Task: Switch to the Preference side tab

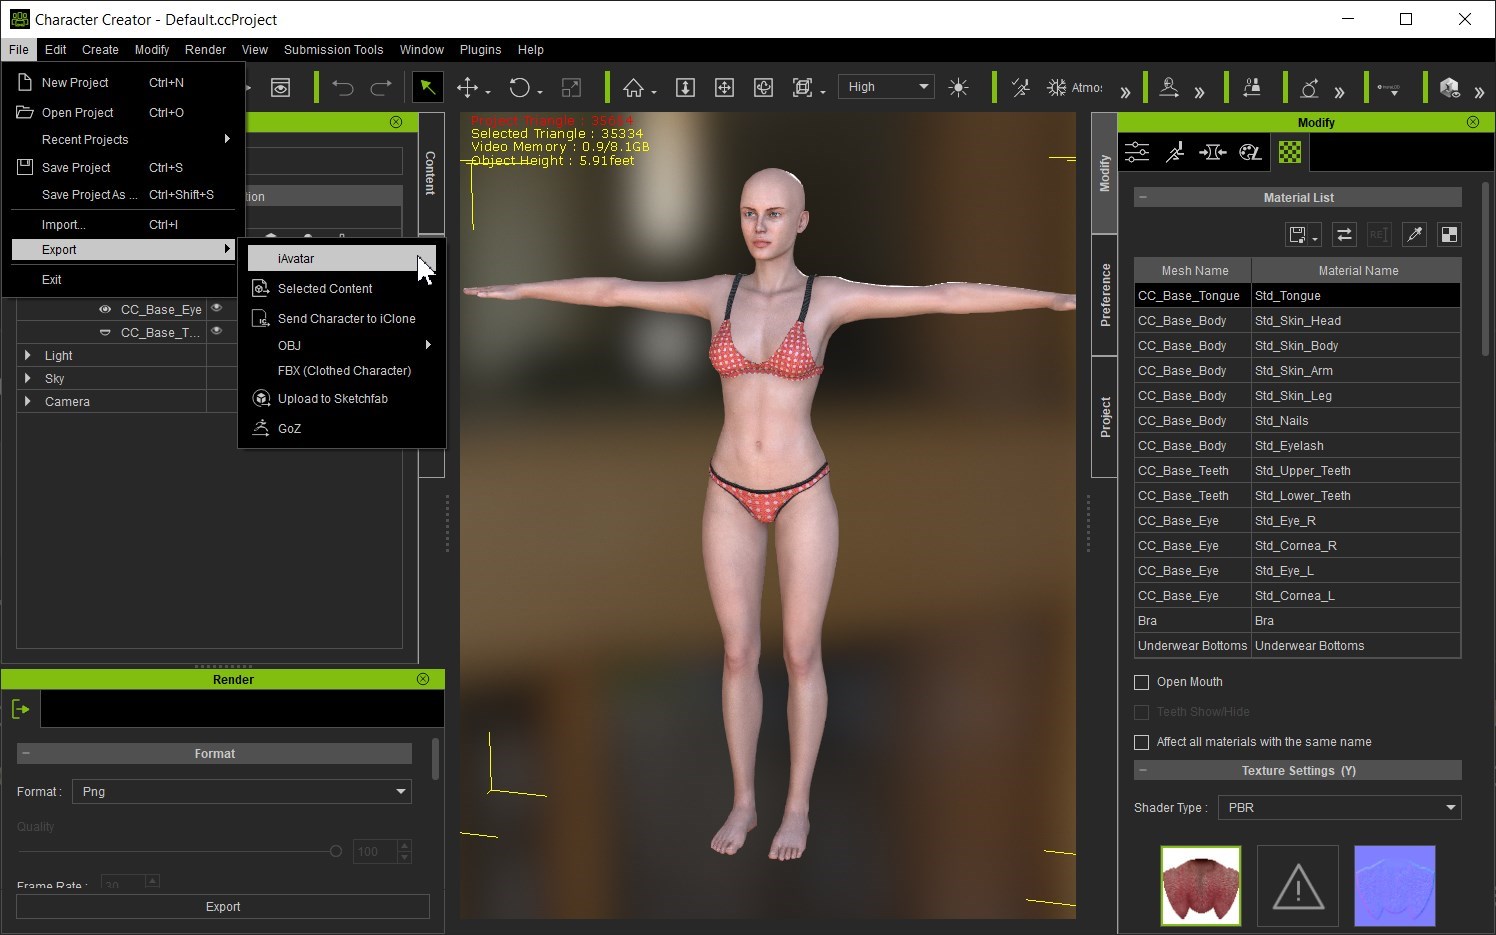Action: click(x=1104, y=295)
